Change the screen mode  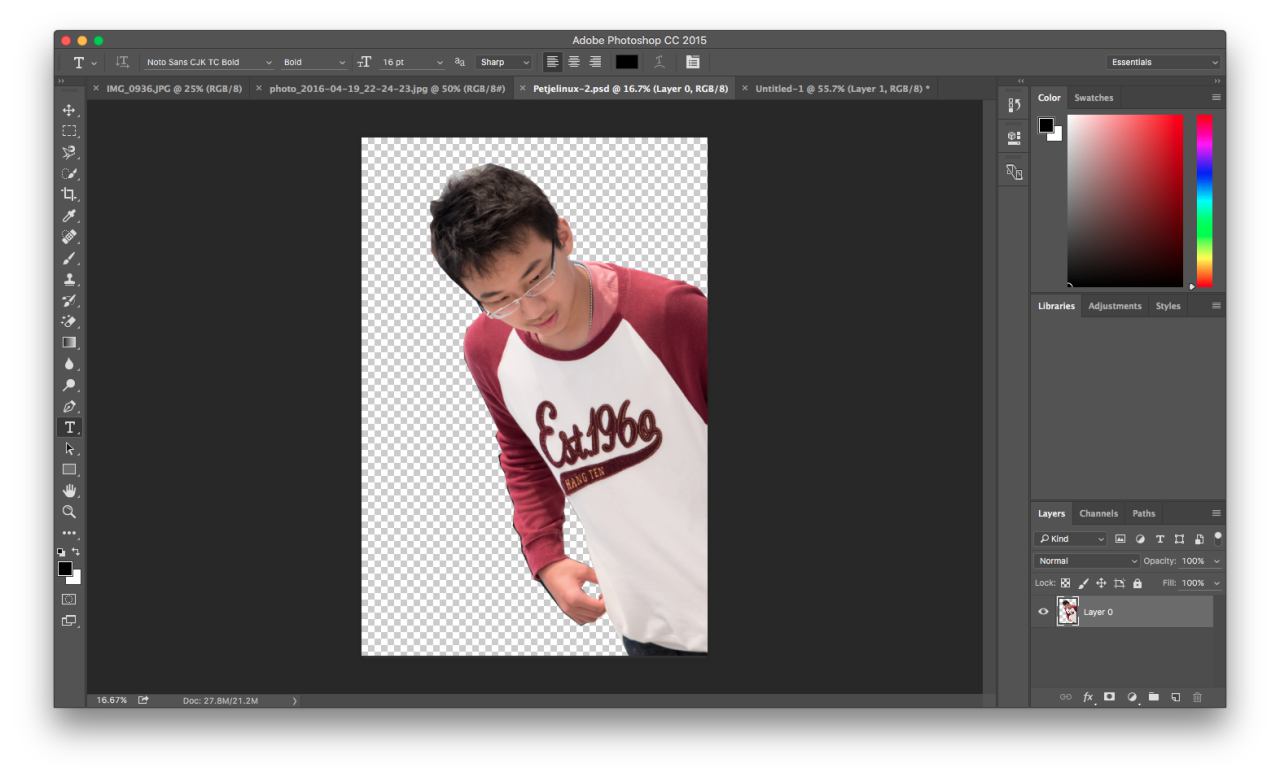tap(69, 620)
